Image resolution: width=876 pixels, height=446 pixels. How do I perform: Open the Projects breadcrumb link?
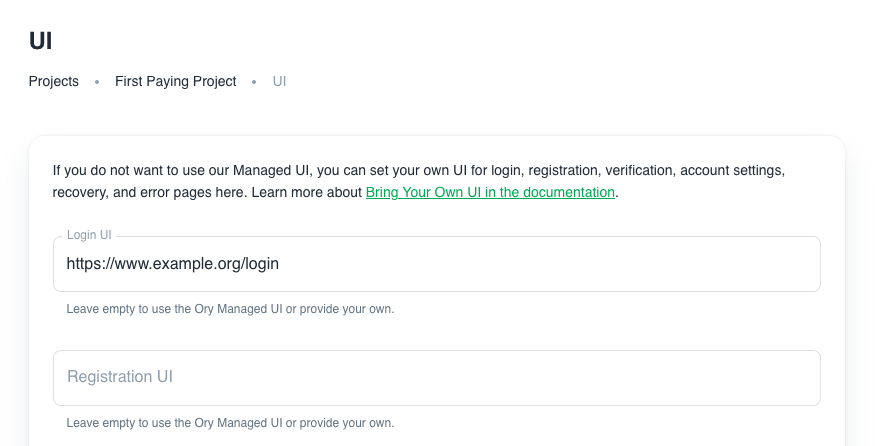pos(54,82)
